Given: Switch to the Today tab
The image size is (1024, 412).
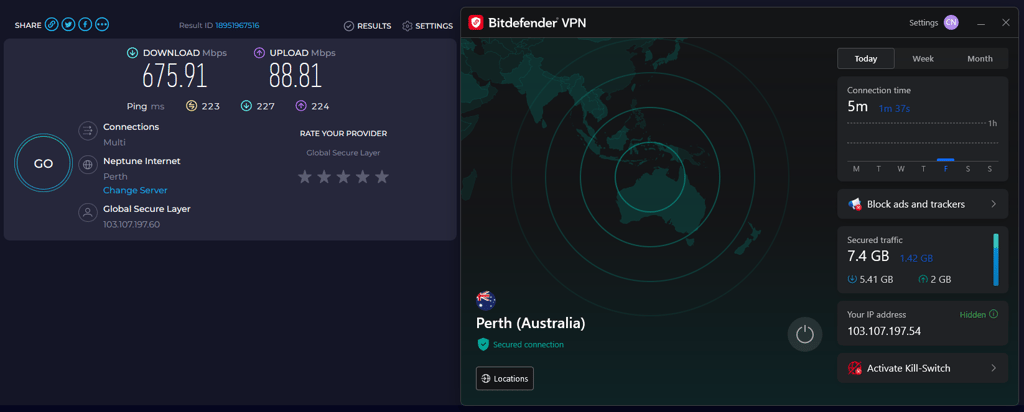Looking at the screenshot, I should point(866,59).
